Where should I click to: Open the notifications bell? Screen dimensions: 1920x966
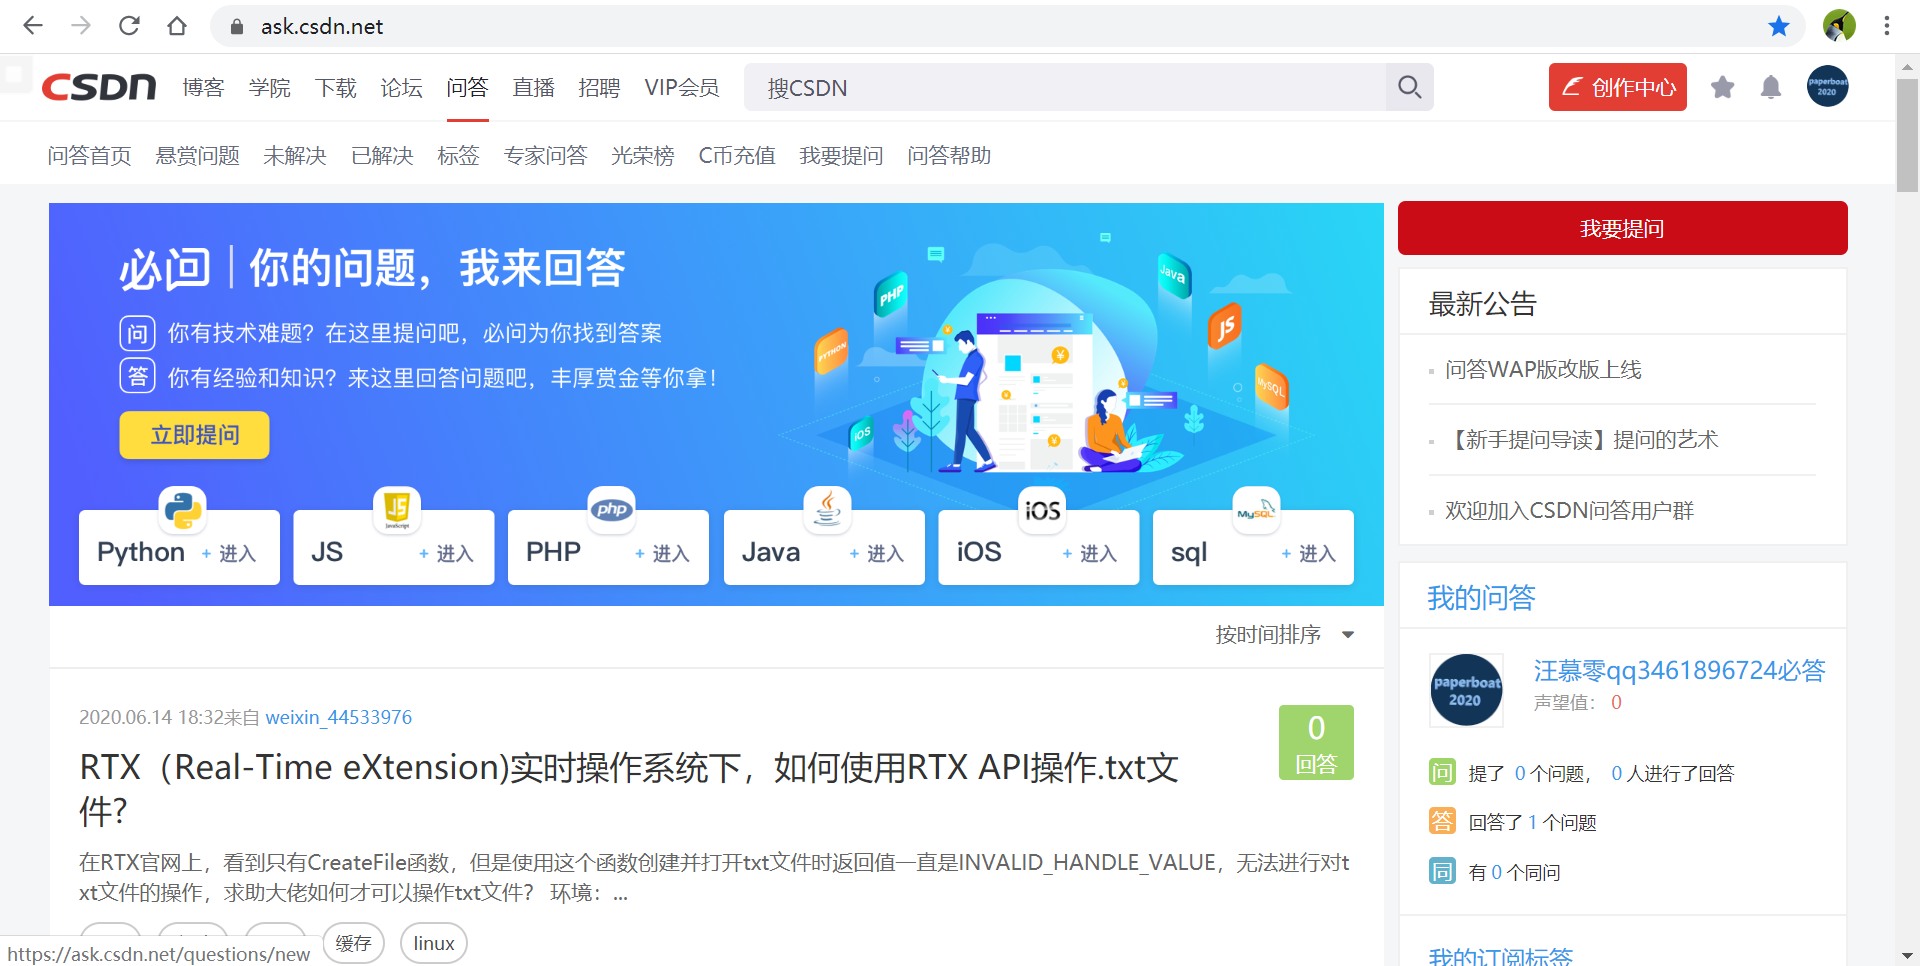[x=1771, y=87]
